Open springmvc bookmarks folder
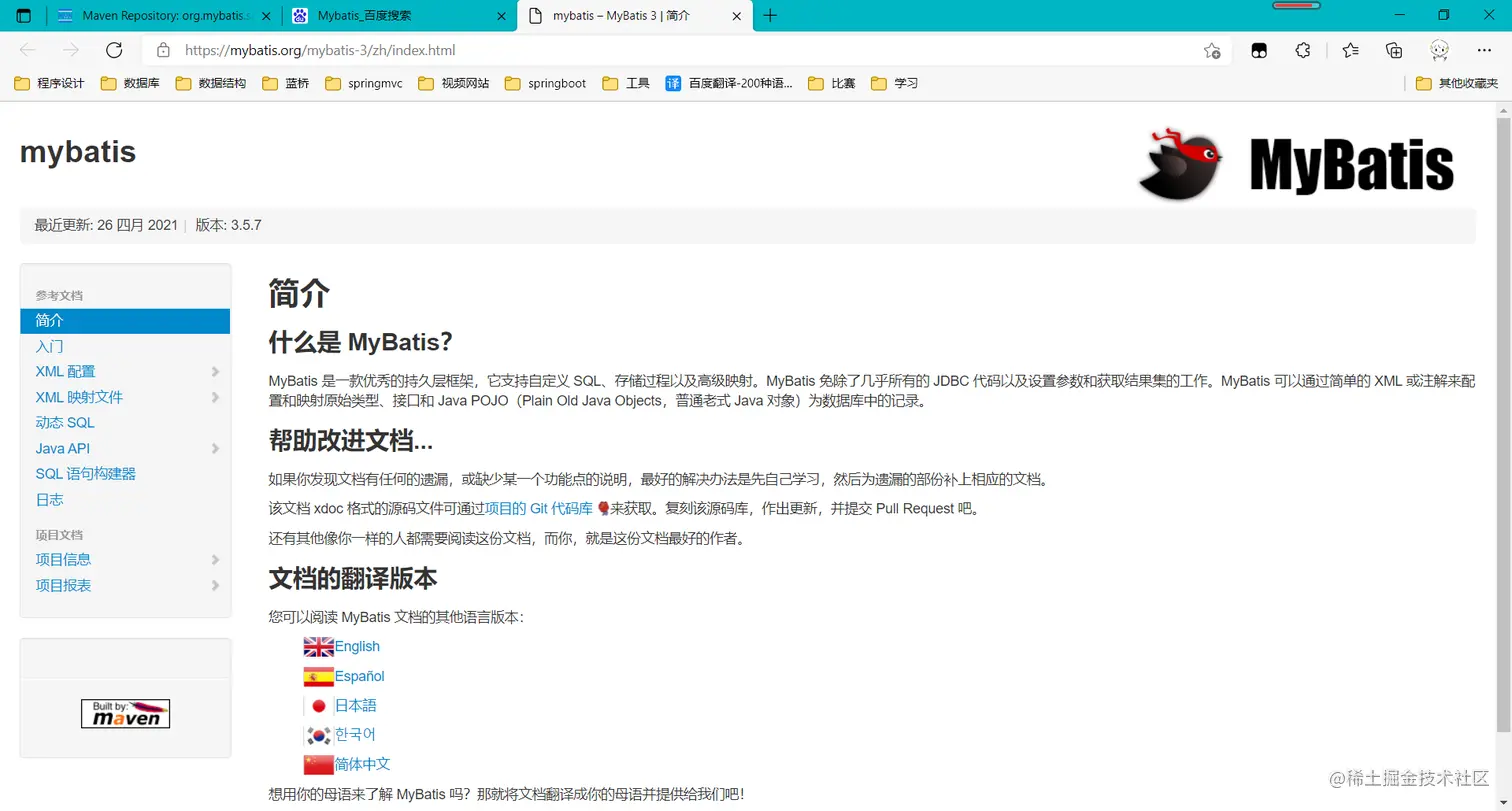 (364, 83)
